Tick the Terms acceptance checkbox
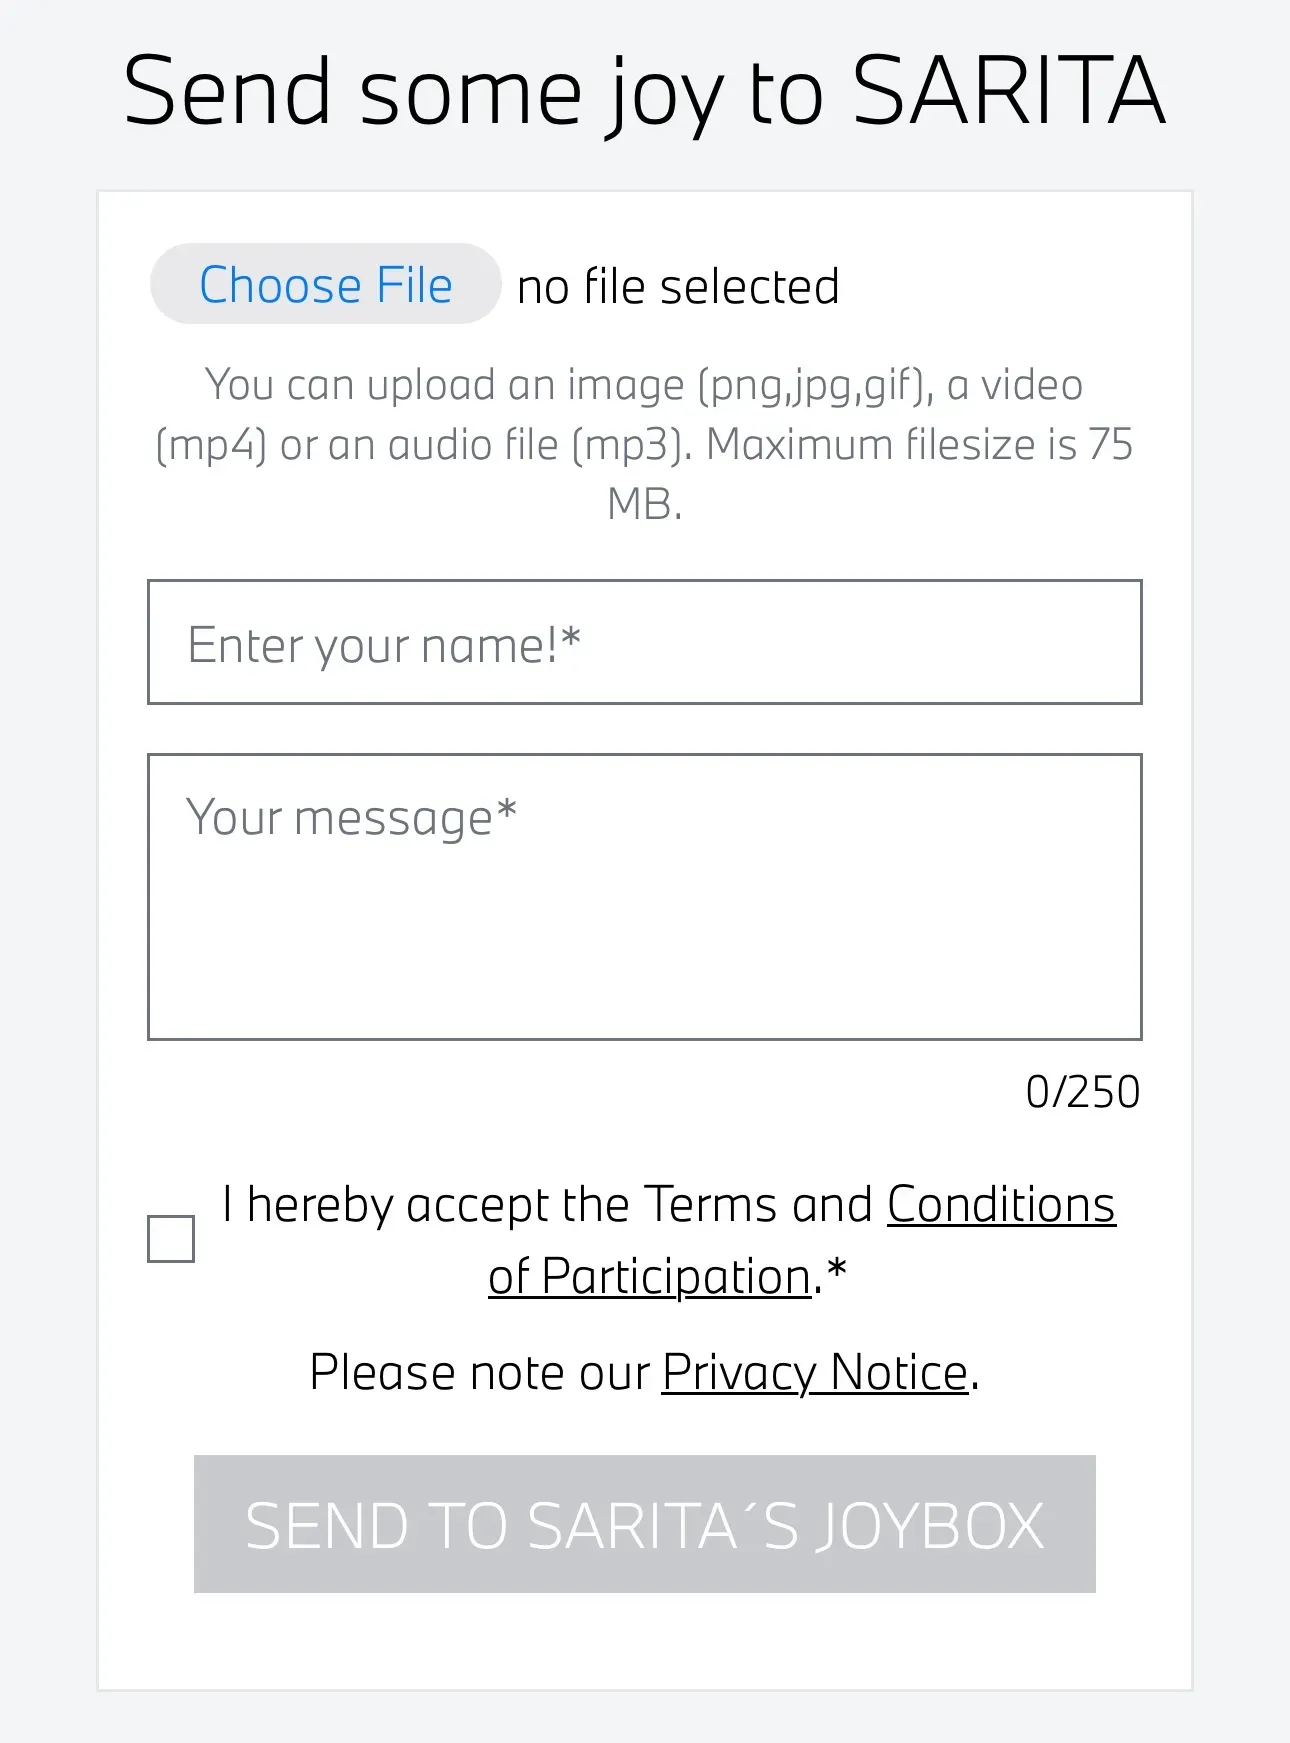Image resolution: width=1290 pixels, height=1743 pixels. 171,1239
